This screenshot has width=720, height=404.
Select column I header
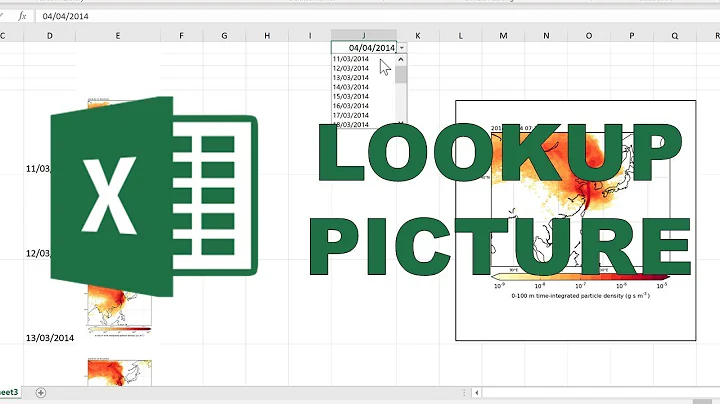tap(309, 35)
